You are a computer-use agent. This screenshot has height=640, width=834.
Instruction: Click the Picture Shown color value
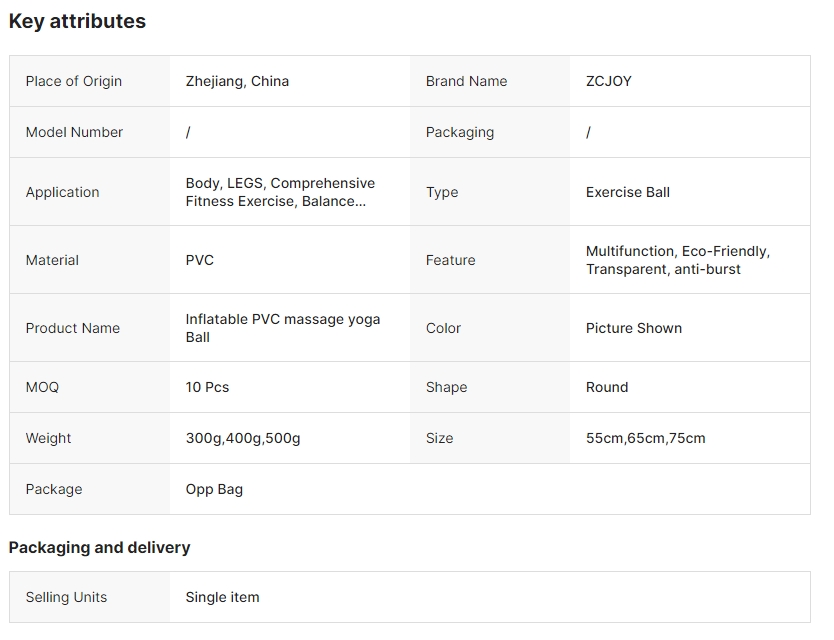point(633,328)
